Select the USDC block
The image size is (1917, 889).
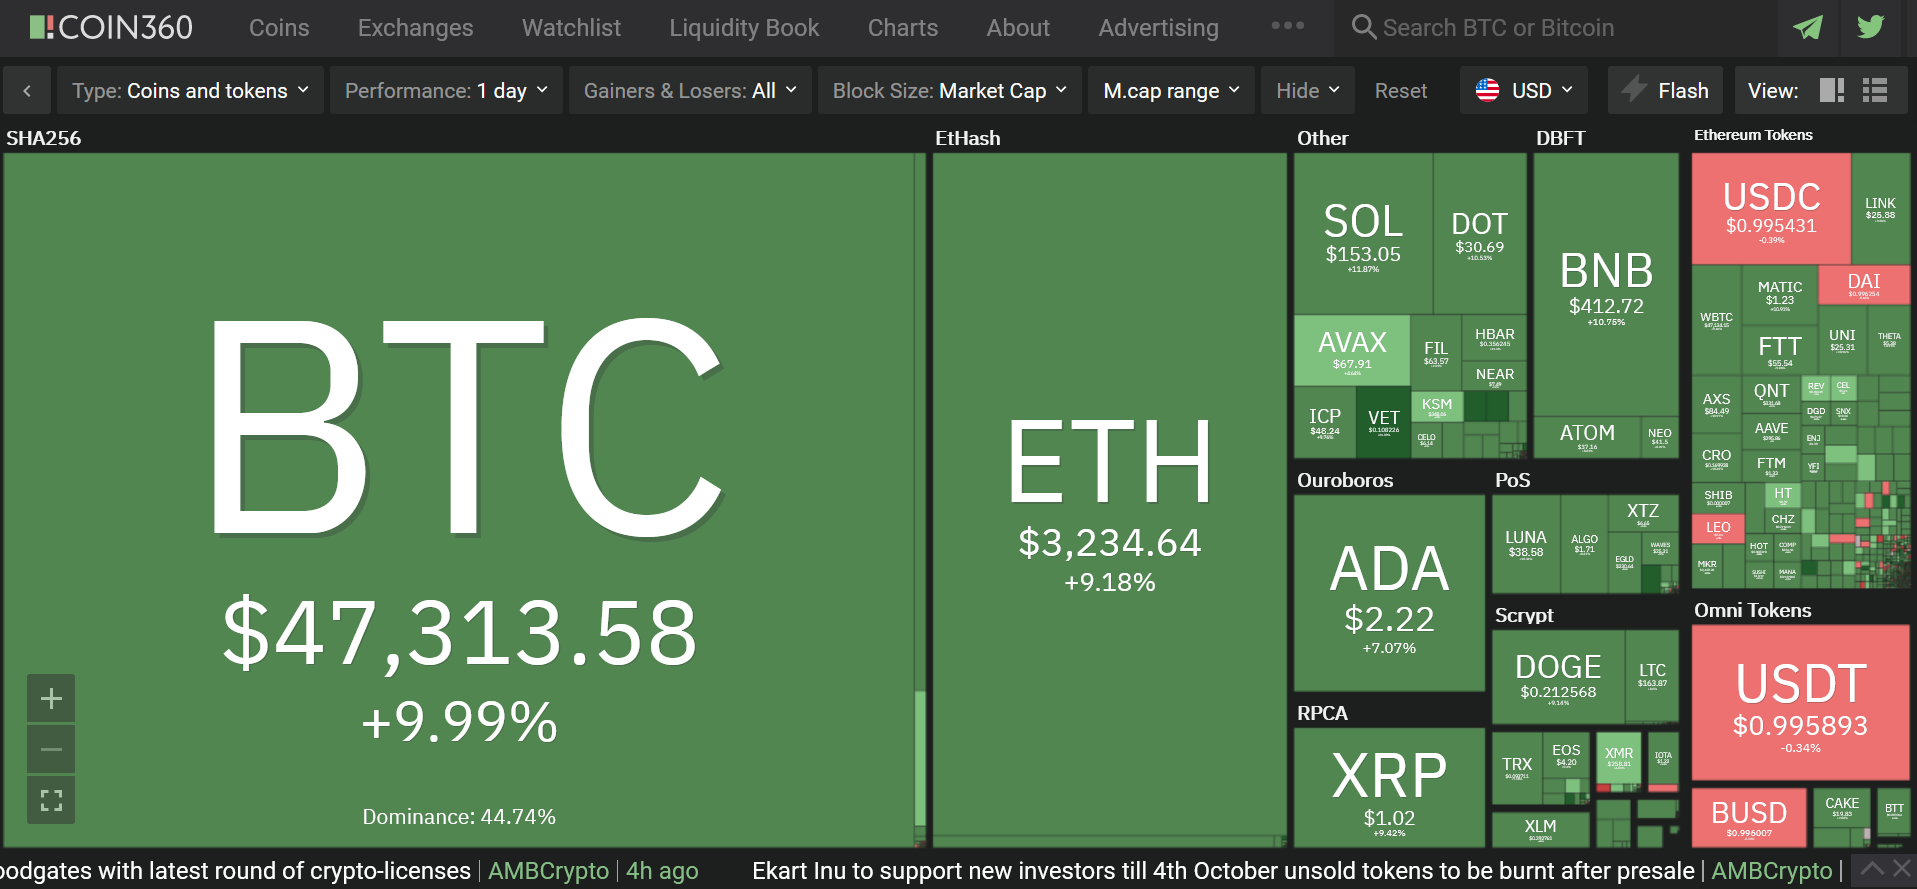[1771, 209]
